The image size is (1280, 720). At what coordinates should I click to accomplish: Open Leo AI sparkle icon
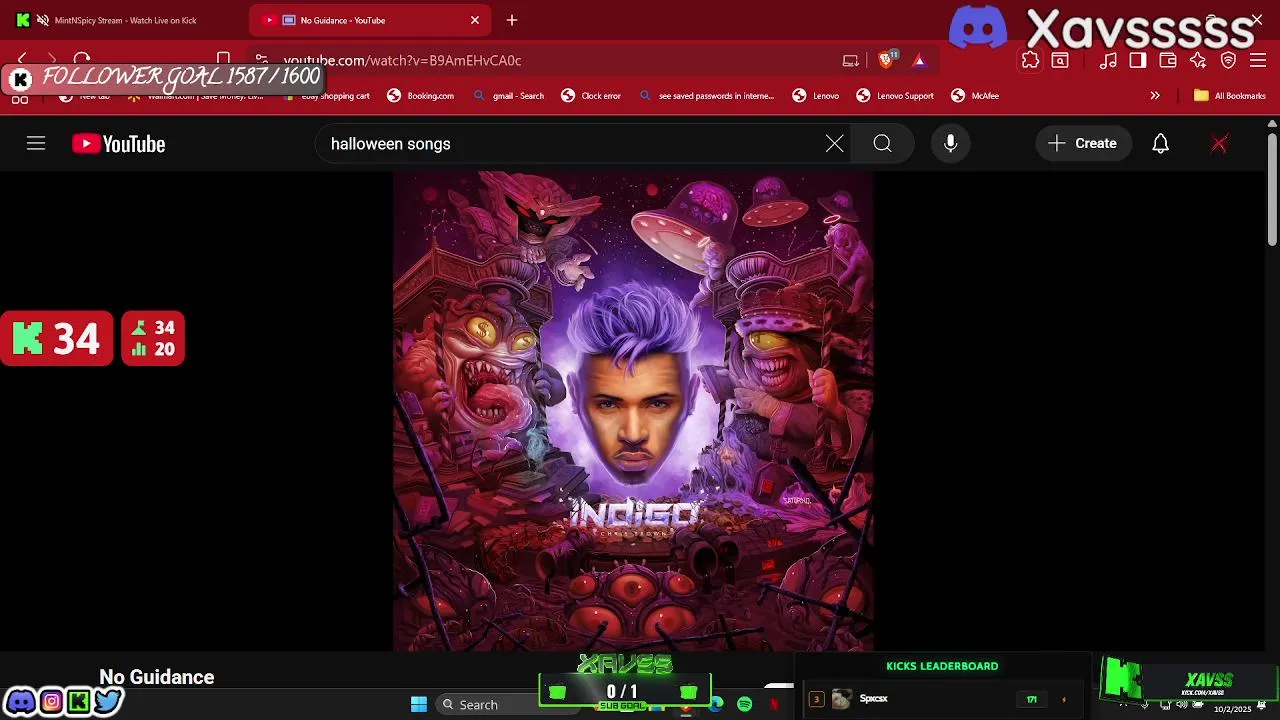pyautogui.click(x=1198, y=60)
